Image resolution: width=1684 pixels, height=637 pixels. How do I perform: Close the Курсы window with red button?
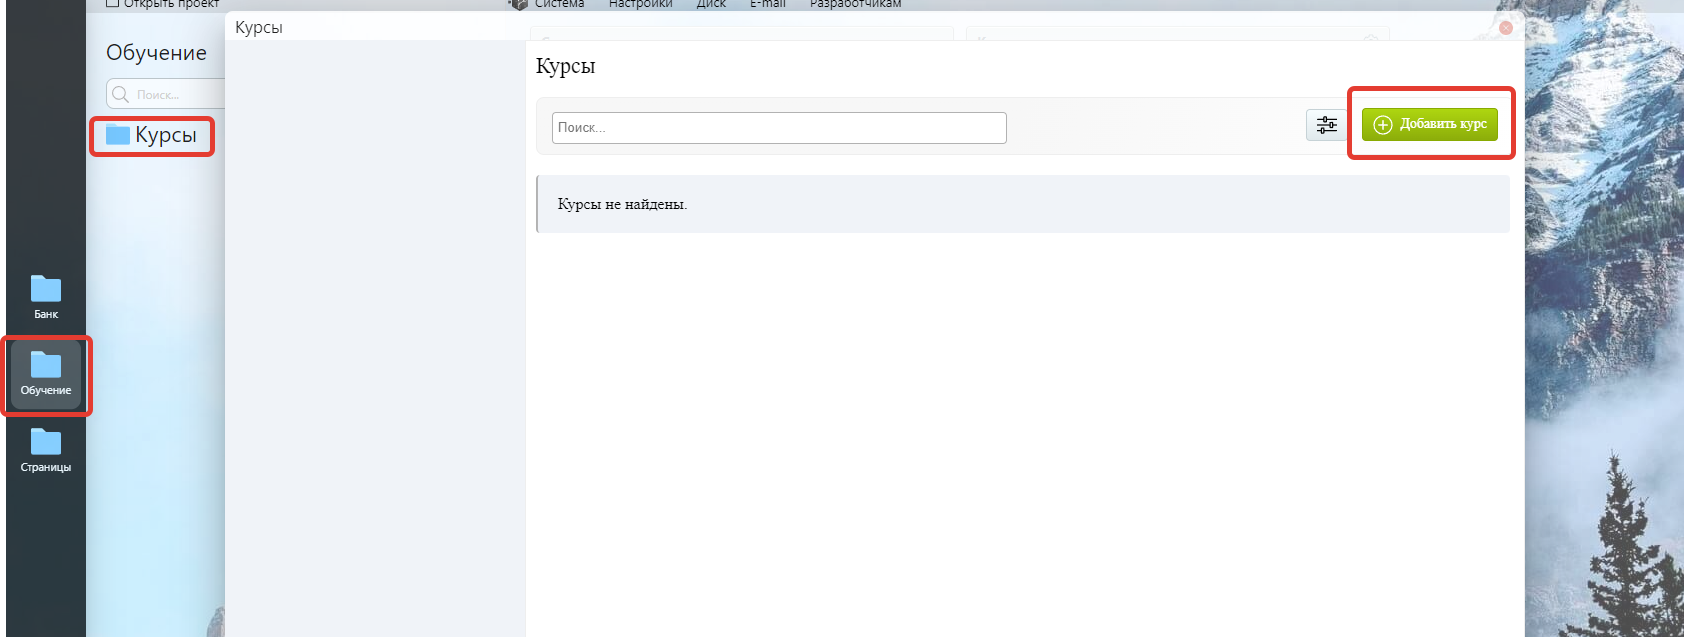(x=1505, y=28)
